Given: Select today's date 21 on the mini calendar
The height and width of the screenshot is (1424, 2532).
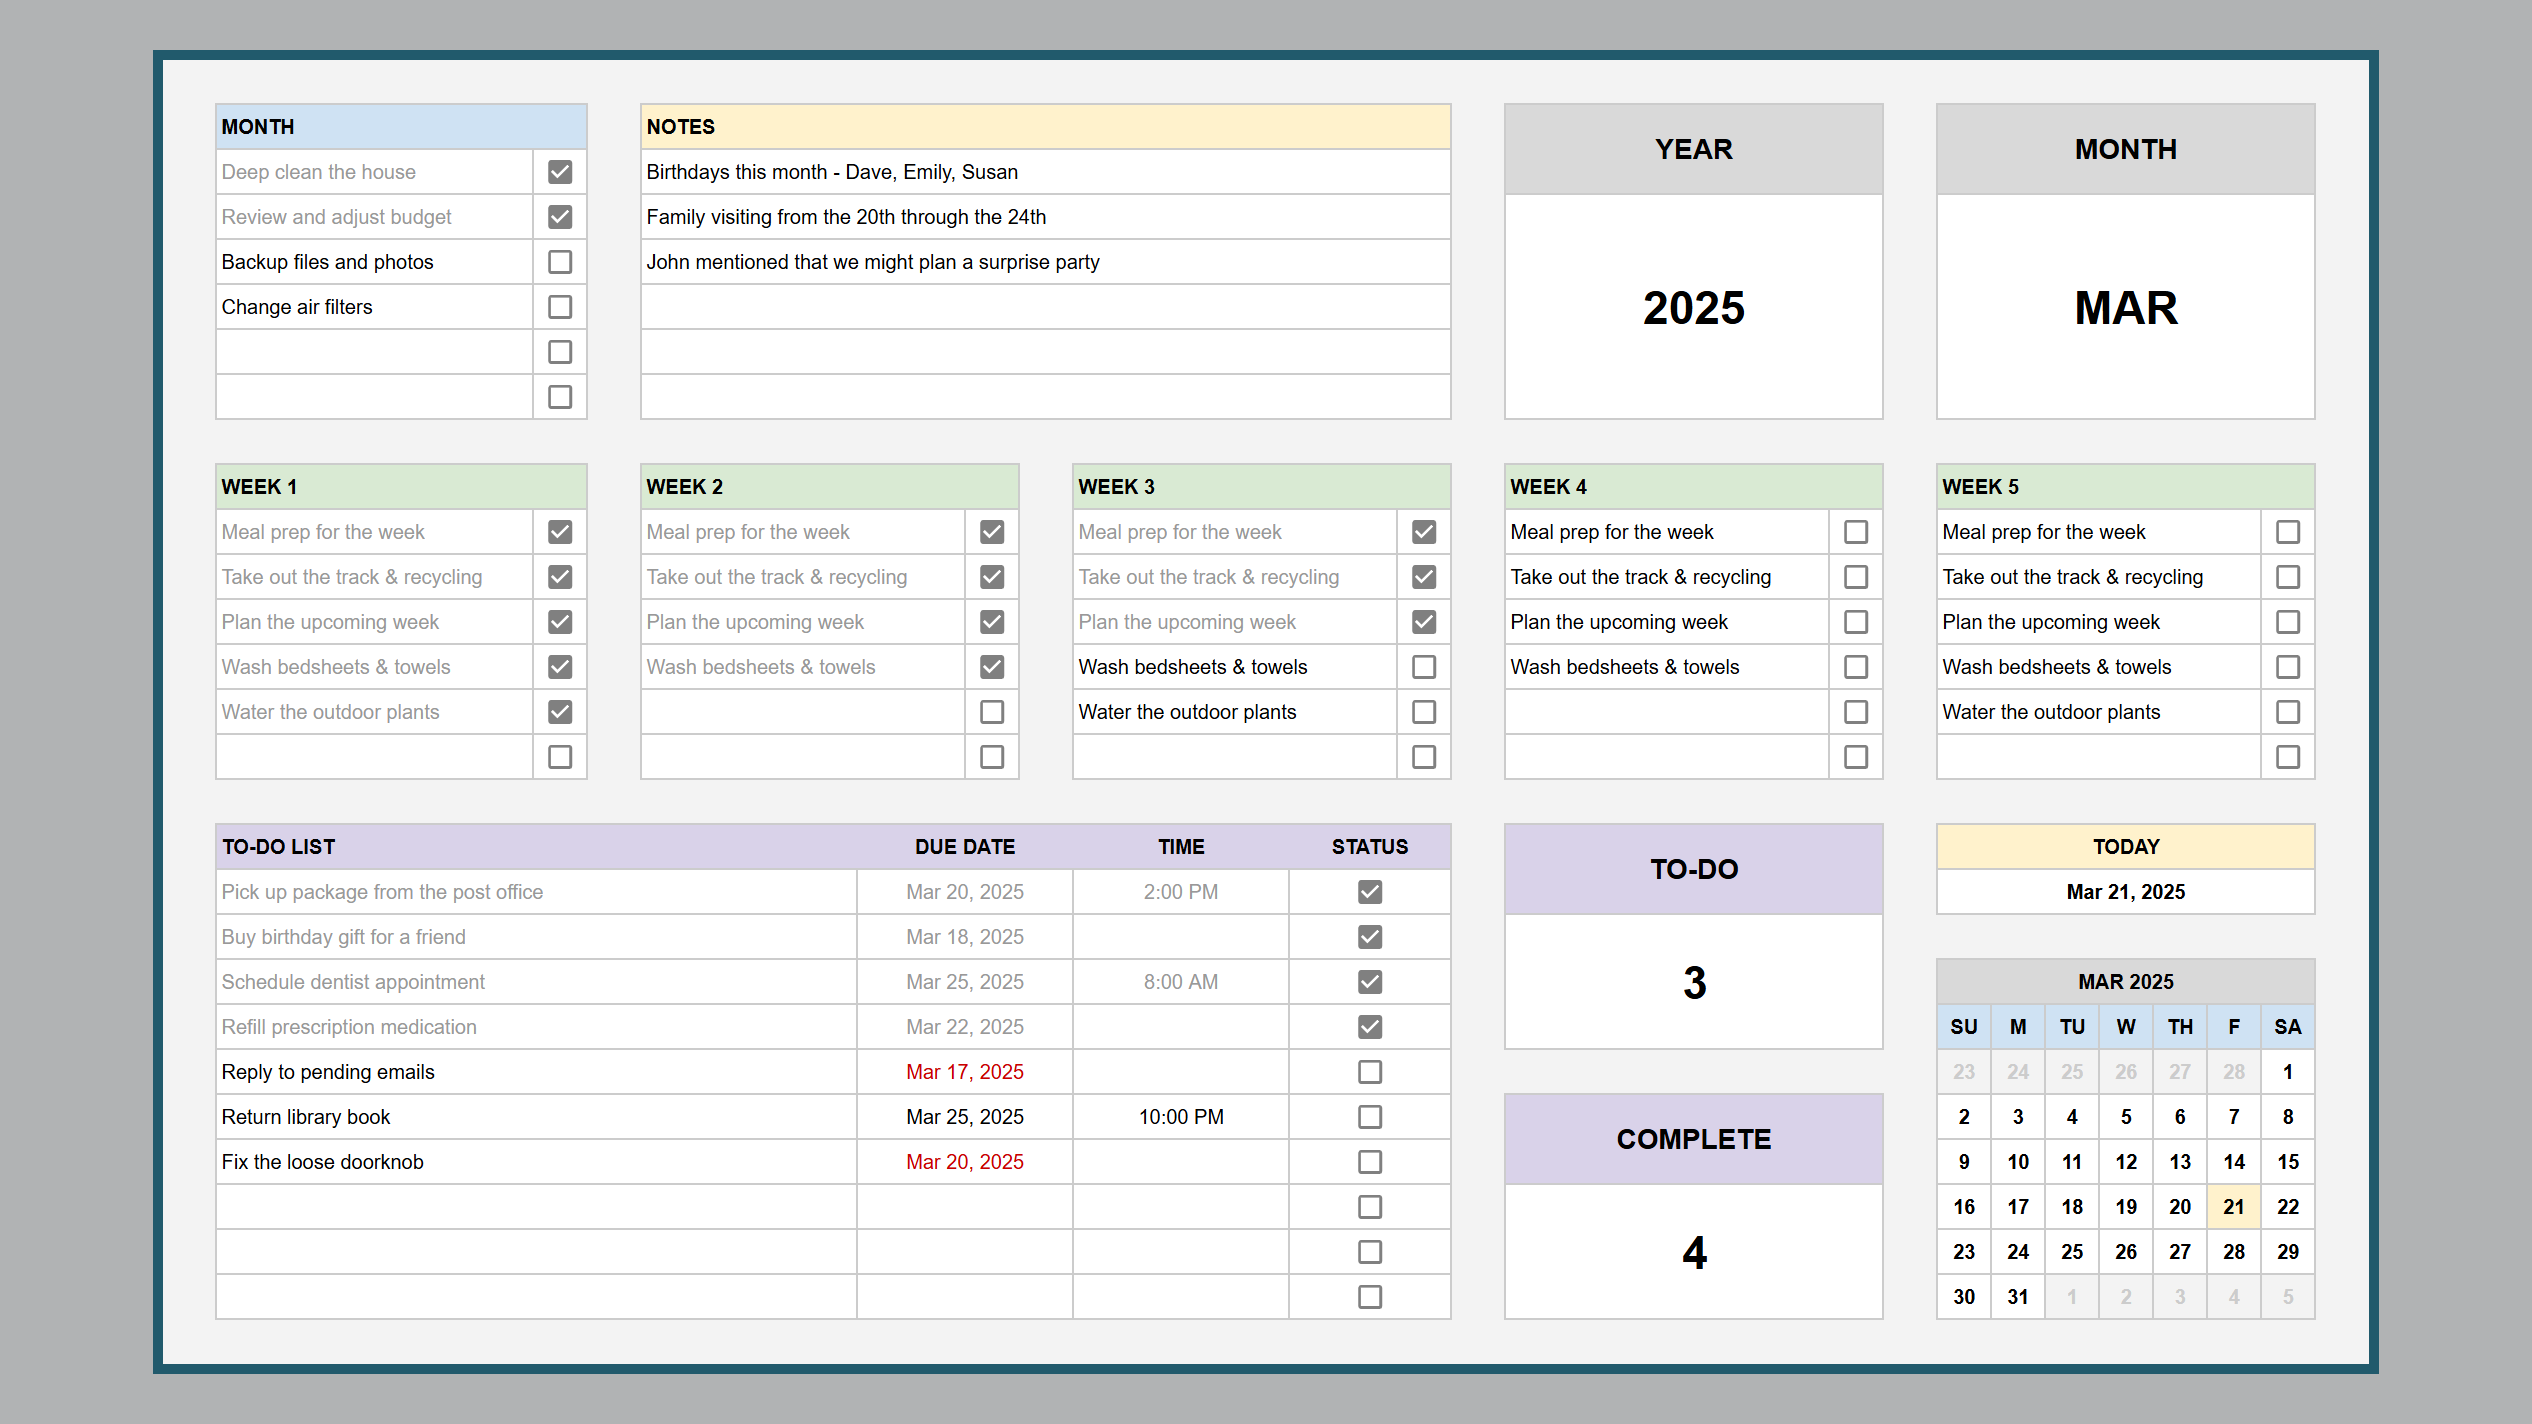Looking at the screenshot, I should pyautogui.click(x=2233, y=1206).
